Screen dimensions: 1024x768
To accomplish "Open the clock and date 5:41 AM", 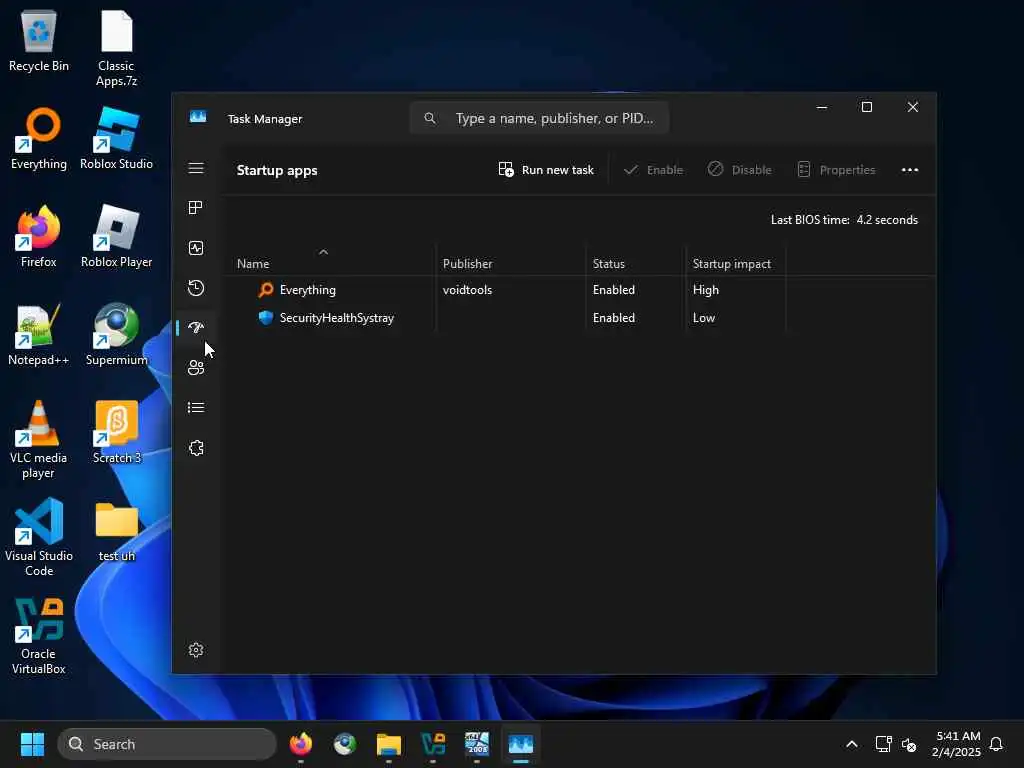I will 957,744.
